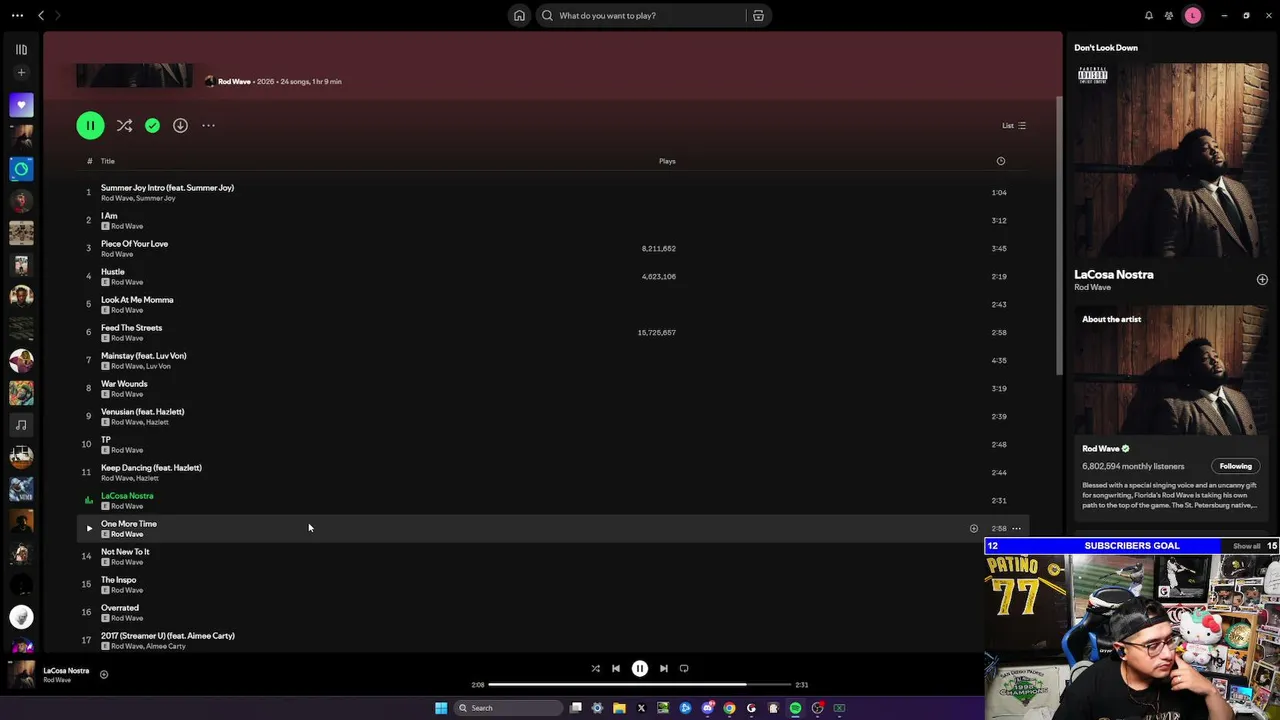This screenshot has width=1280, height=720.
Task: Open the large album cover in Now Playing panel
Action: coord(1171,161)
